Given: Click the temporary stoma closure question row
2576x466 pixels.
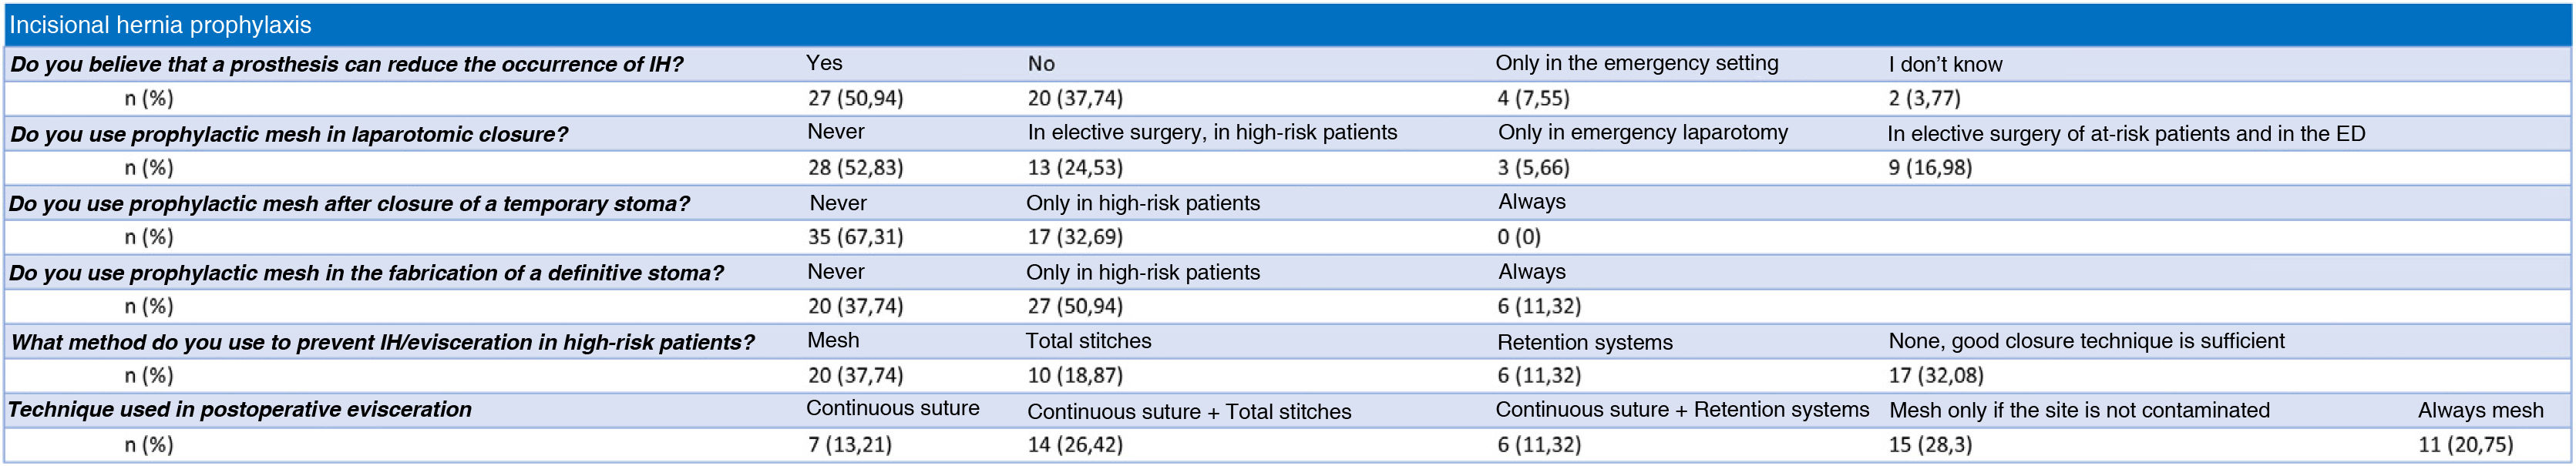Looking at the screenshot, I should (x=349, y=204).
